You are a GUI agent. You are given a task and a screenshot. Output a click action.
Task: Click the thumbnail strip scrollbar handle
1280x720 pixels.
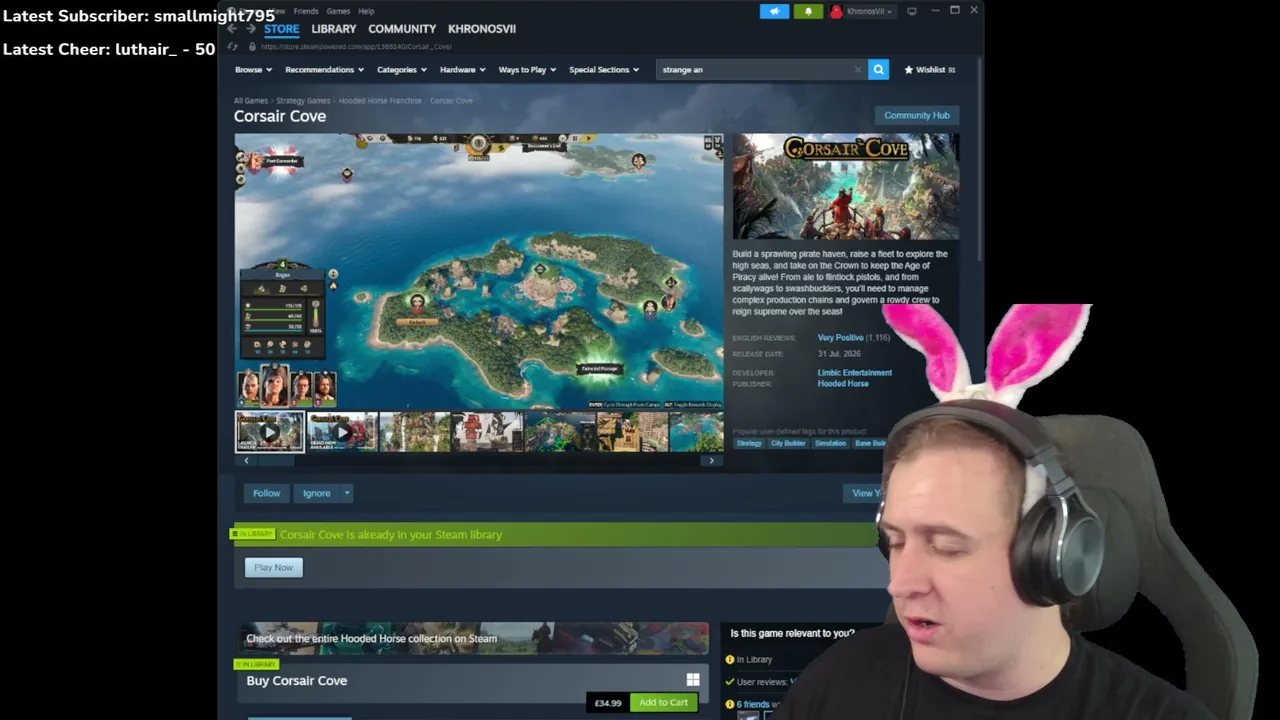click(276, 461)
